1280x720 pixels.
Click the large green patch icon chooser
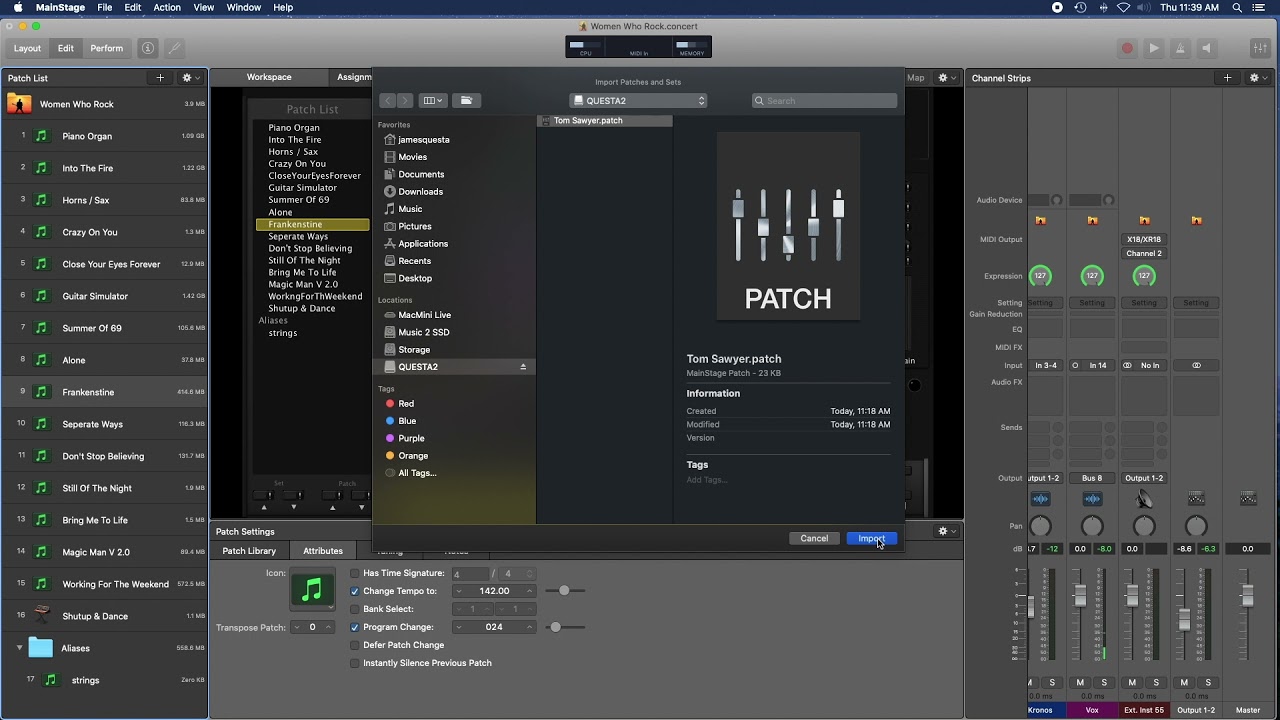click(313, 589)
